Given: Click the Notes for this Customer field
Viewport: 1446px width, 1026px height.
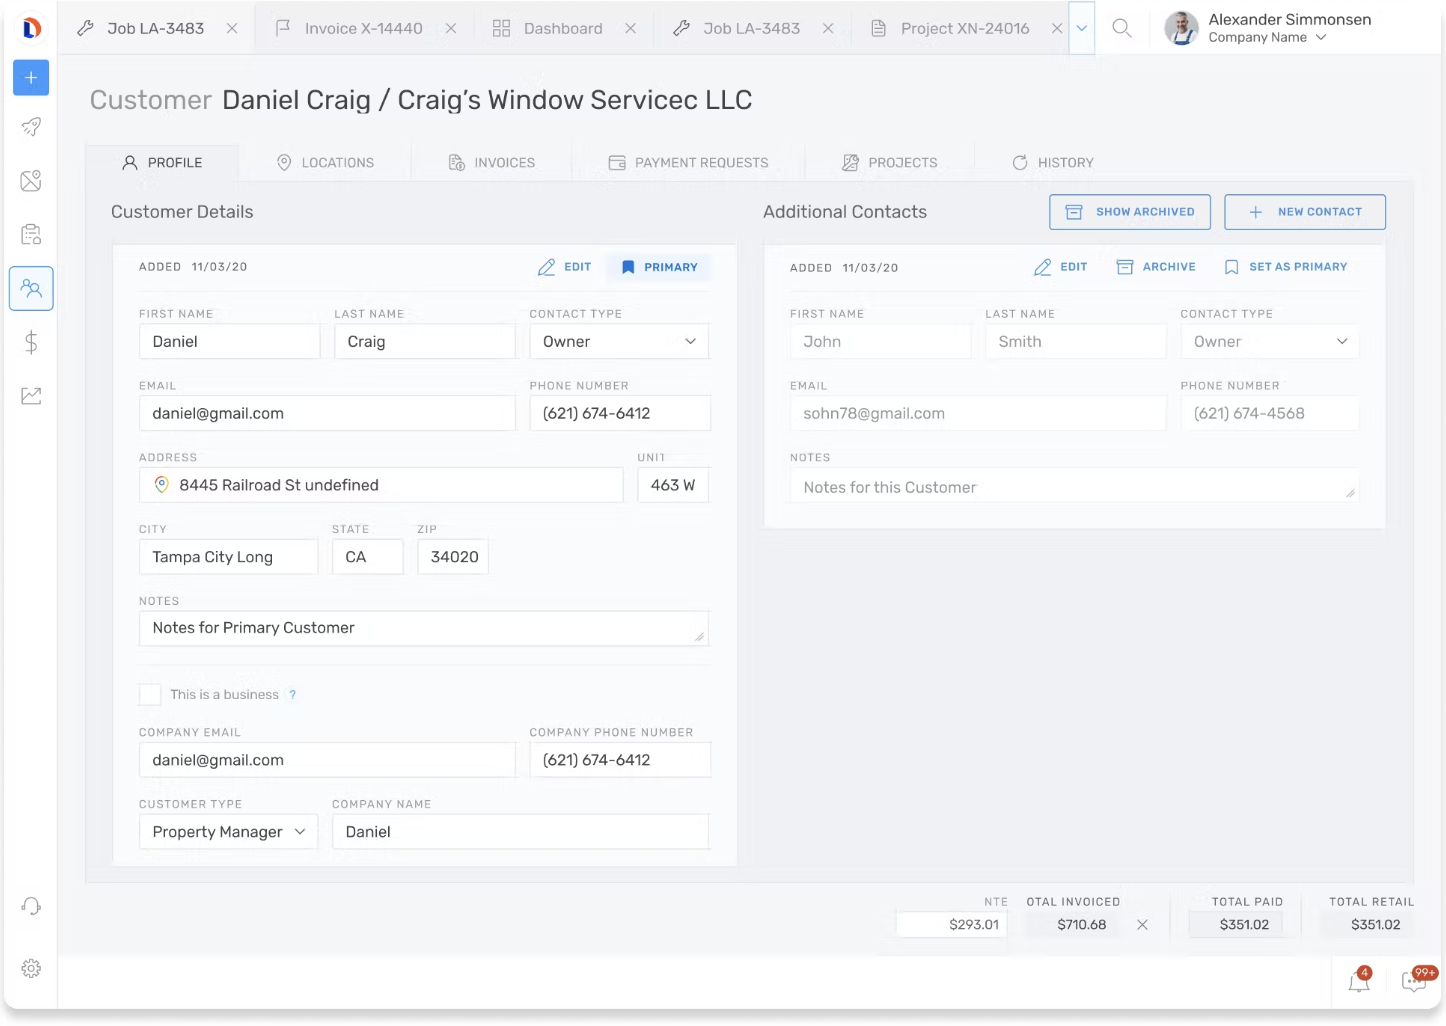Looking at the screenshot, I should [1074, 486].
